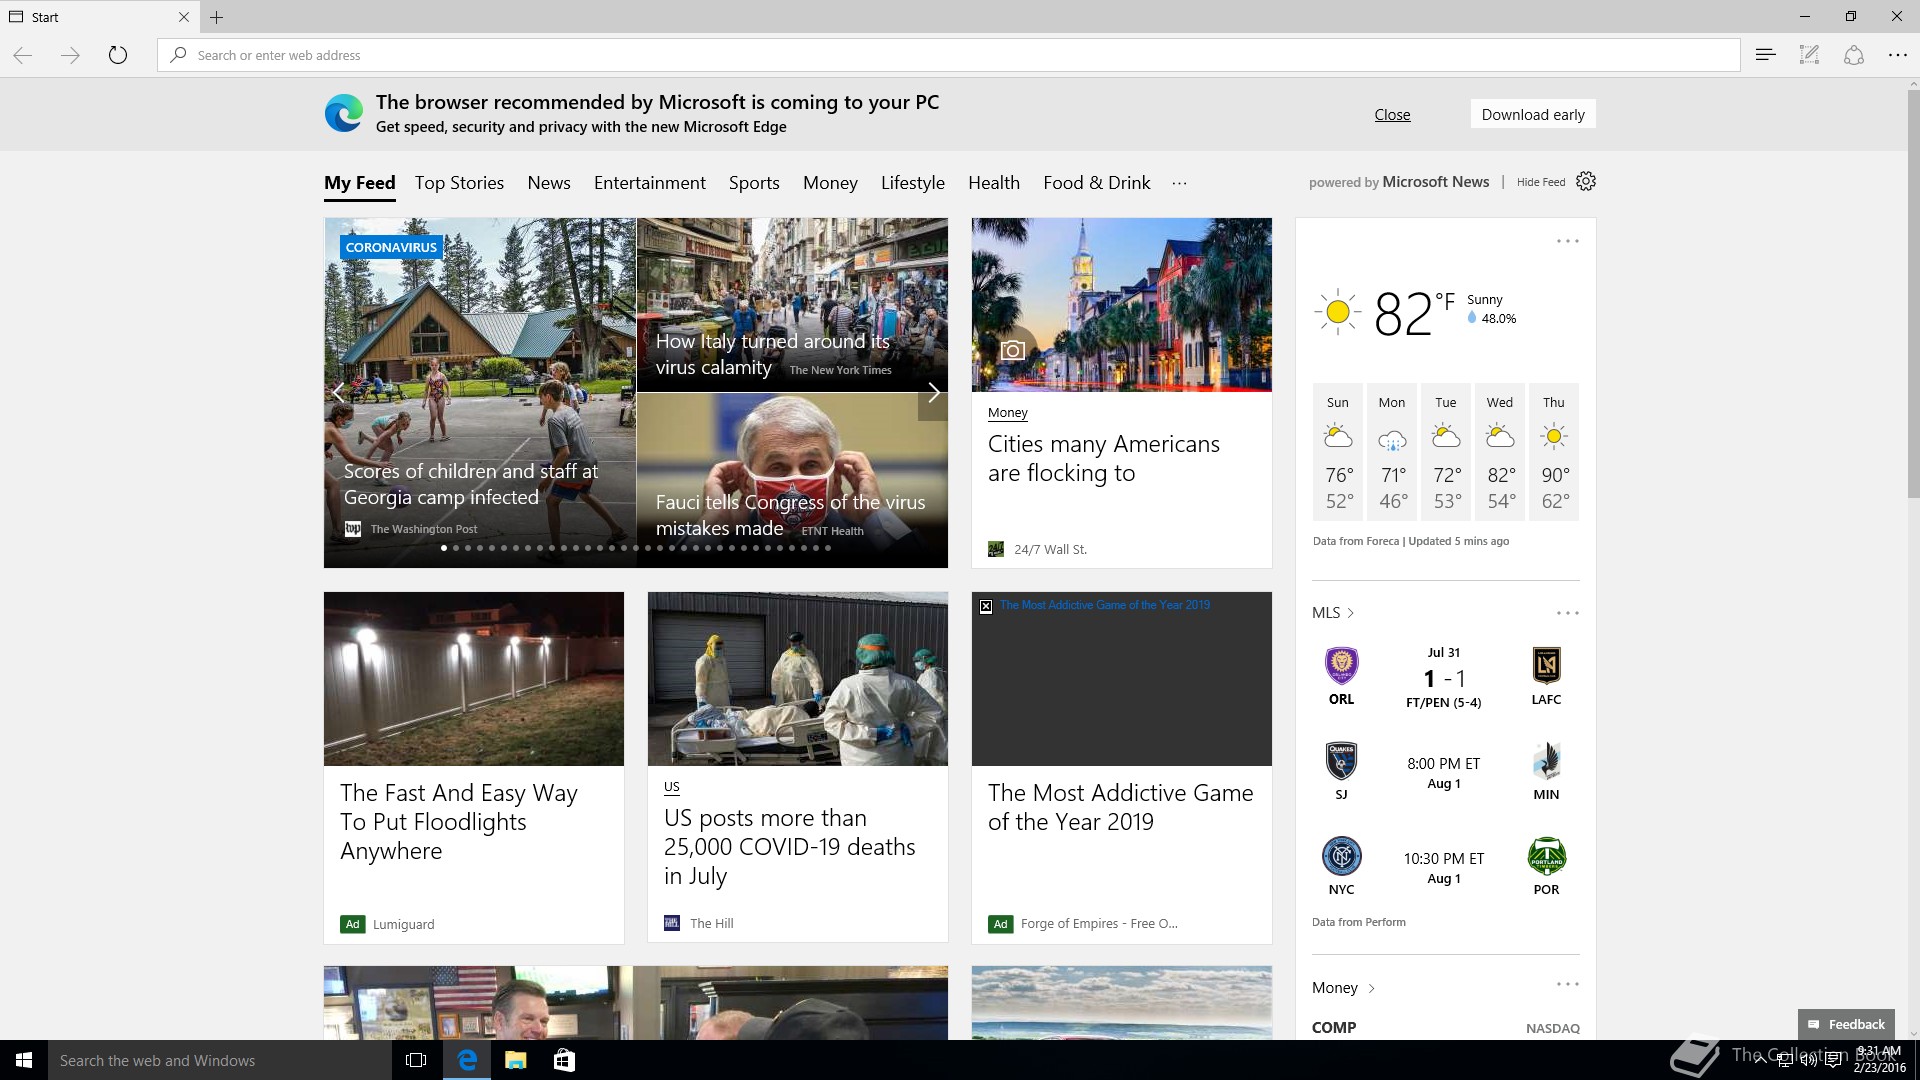Switch to Entertainment tab
This screenshot has height=1080, width=1920.
pos(650,183)
